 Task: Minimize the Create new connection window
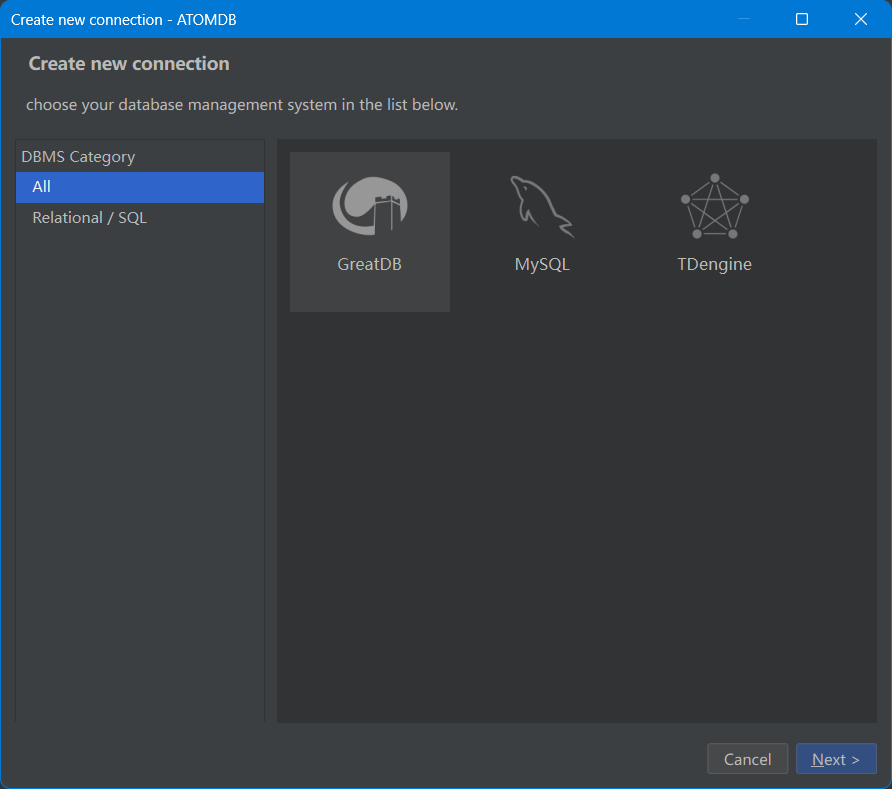[x=743, y=19]
